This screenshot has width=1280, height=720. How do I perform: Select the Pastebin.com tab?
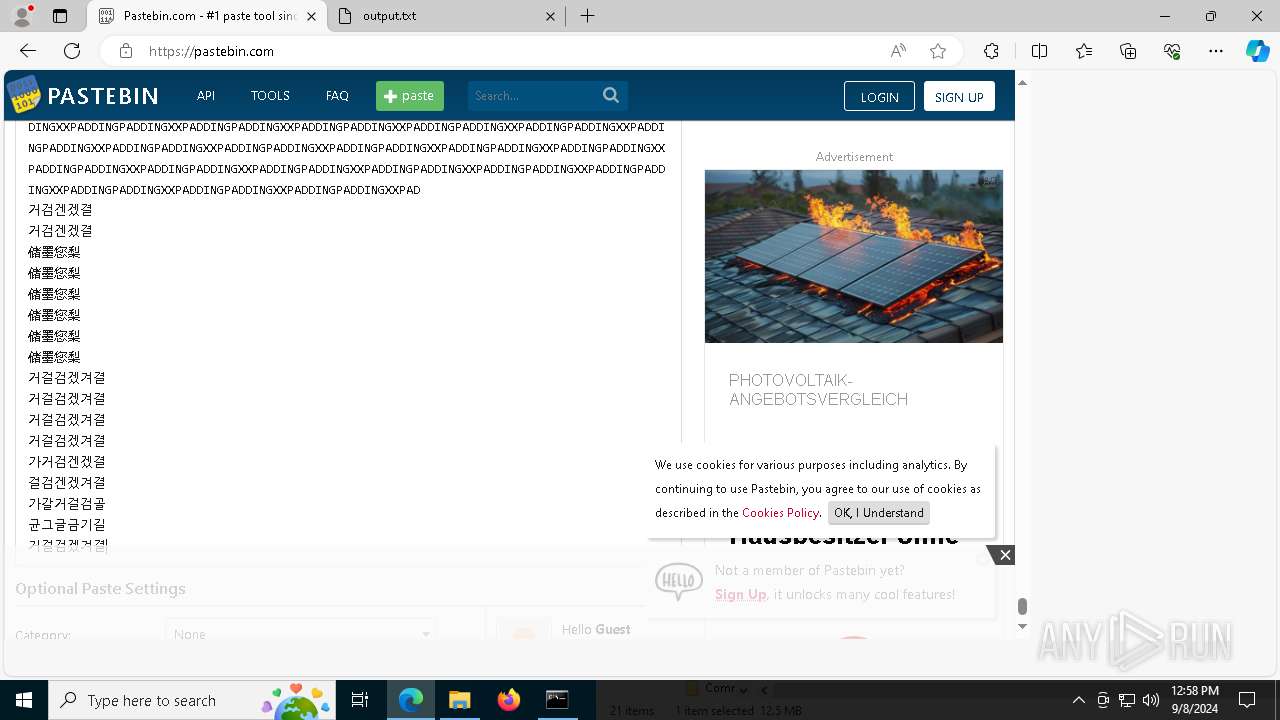click(207, 16)
